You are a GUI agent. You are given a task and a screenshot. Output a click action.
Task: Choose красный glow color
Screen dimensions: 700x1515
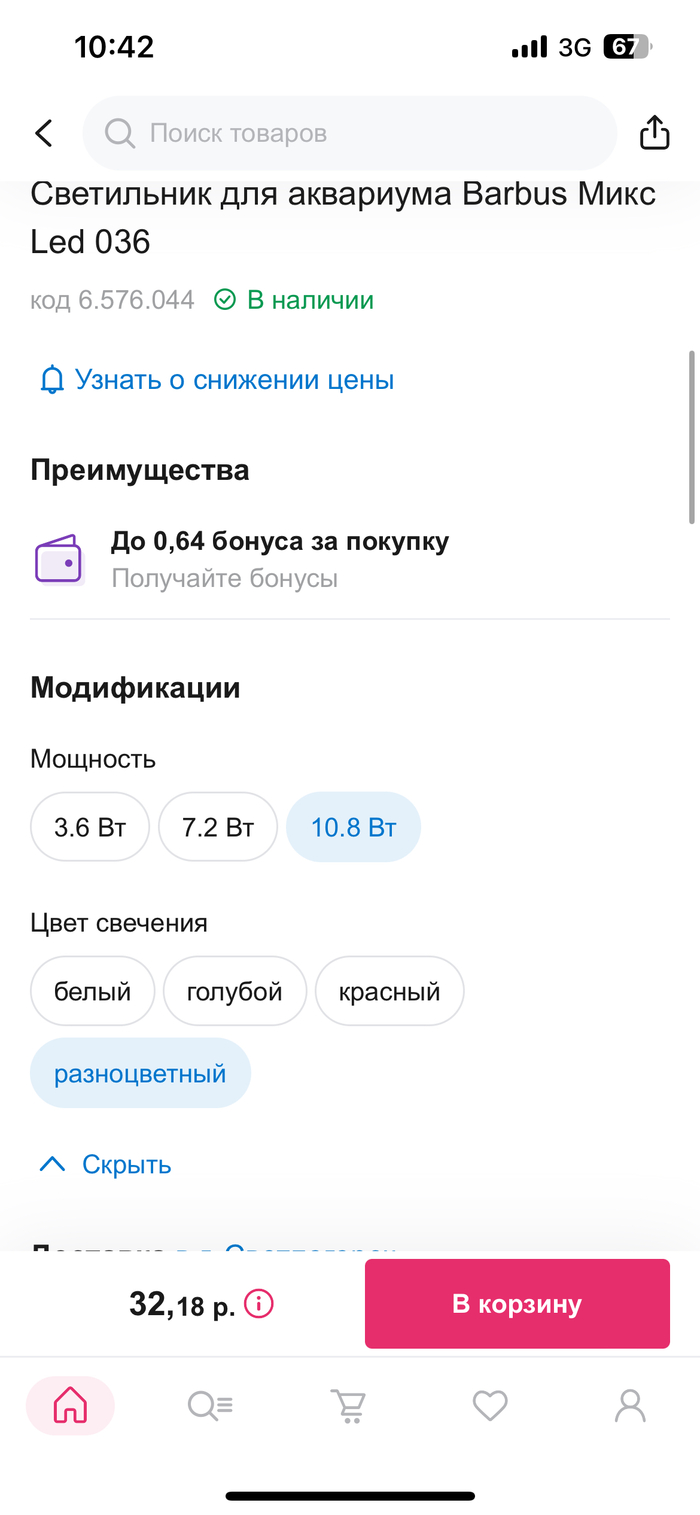[390, 991]
